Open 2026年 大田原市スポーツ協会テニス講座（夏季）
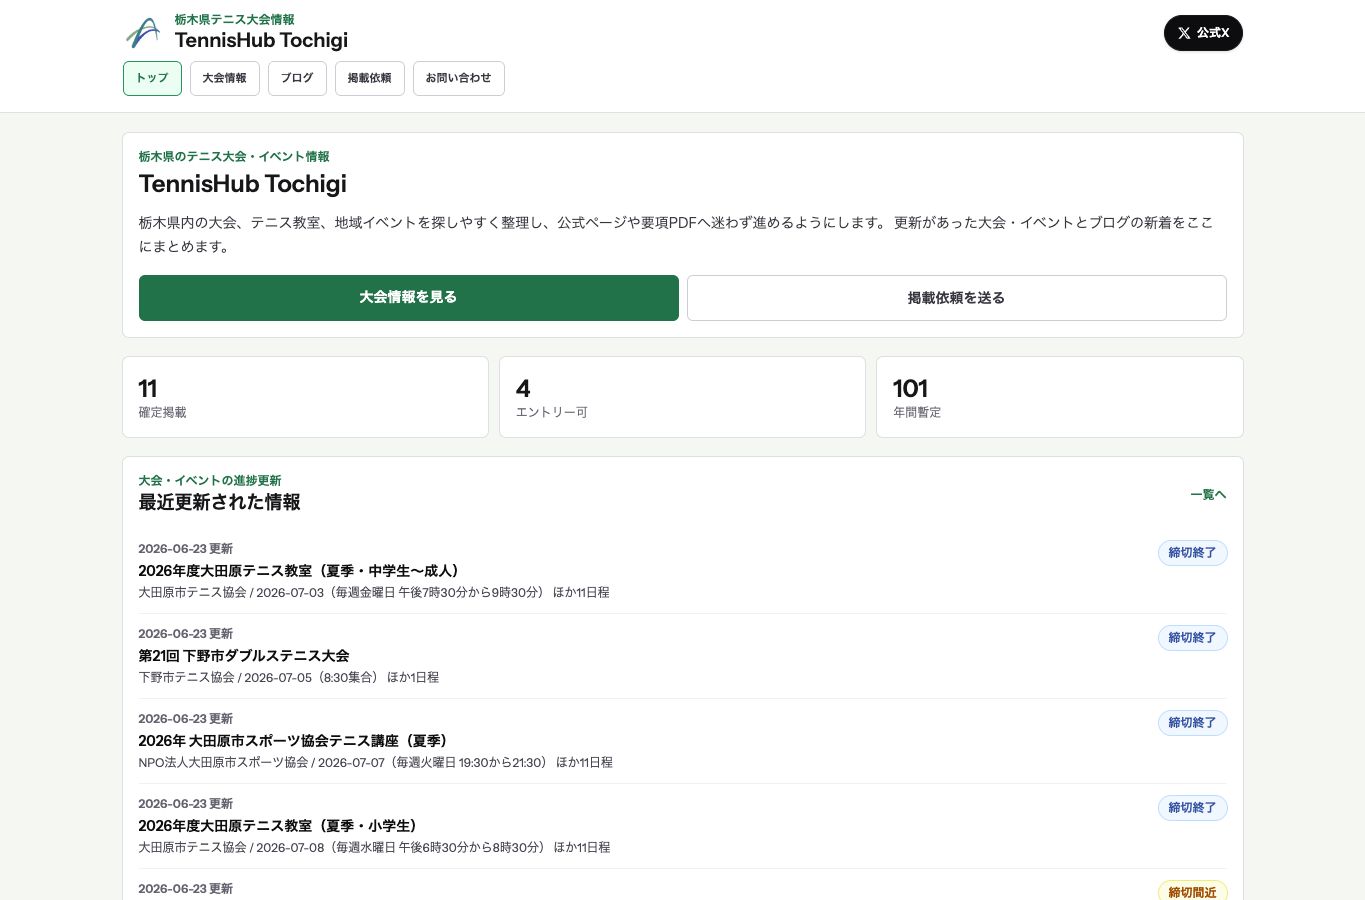The height and width of the screenshot is (900, 1365). (x=296, y=741)
